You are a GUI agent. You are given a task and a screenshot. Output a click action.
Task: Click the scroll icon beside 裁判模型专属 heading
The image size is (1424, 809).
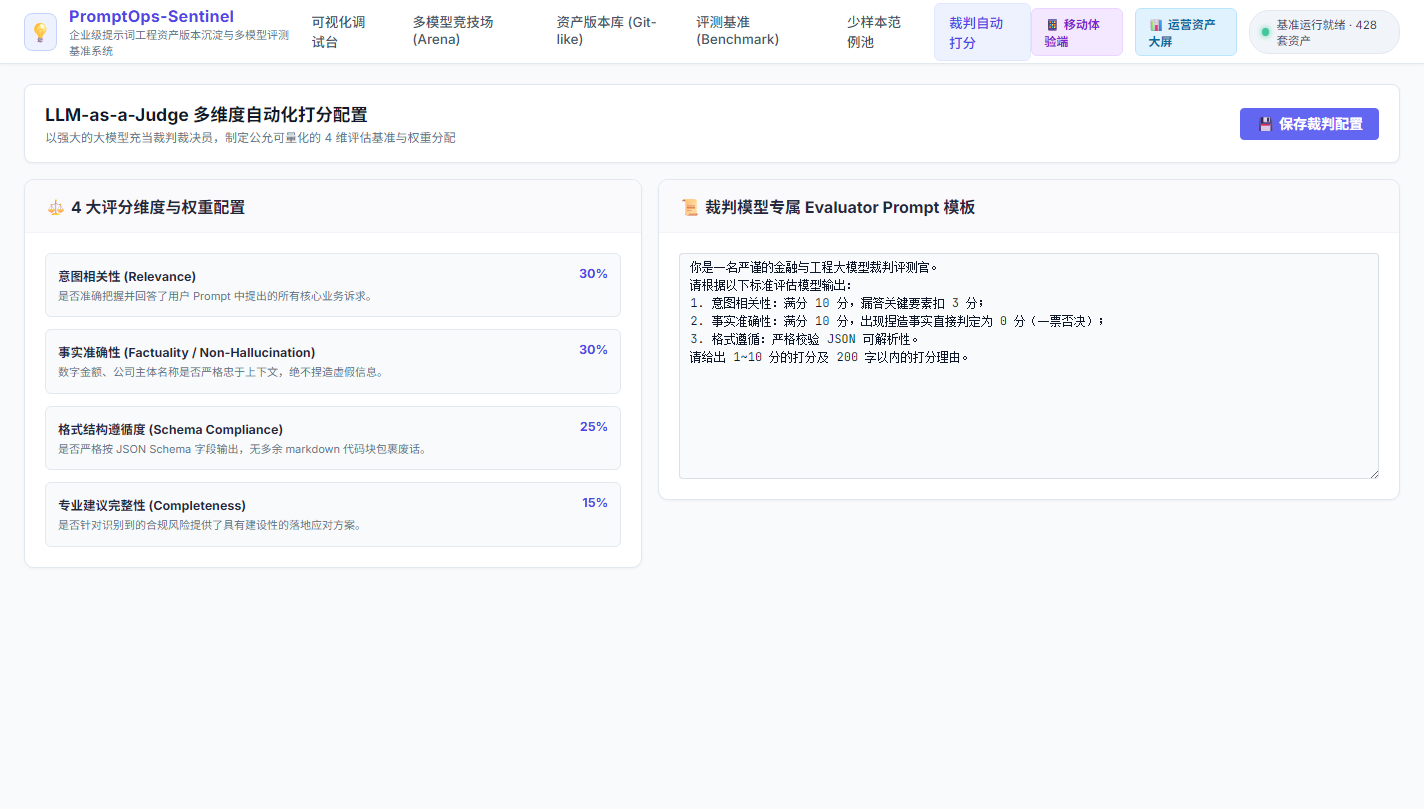point(689,207)
